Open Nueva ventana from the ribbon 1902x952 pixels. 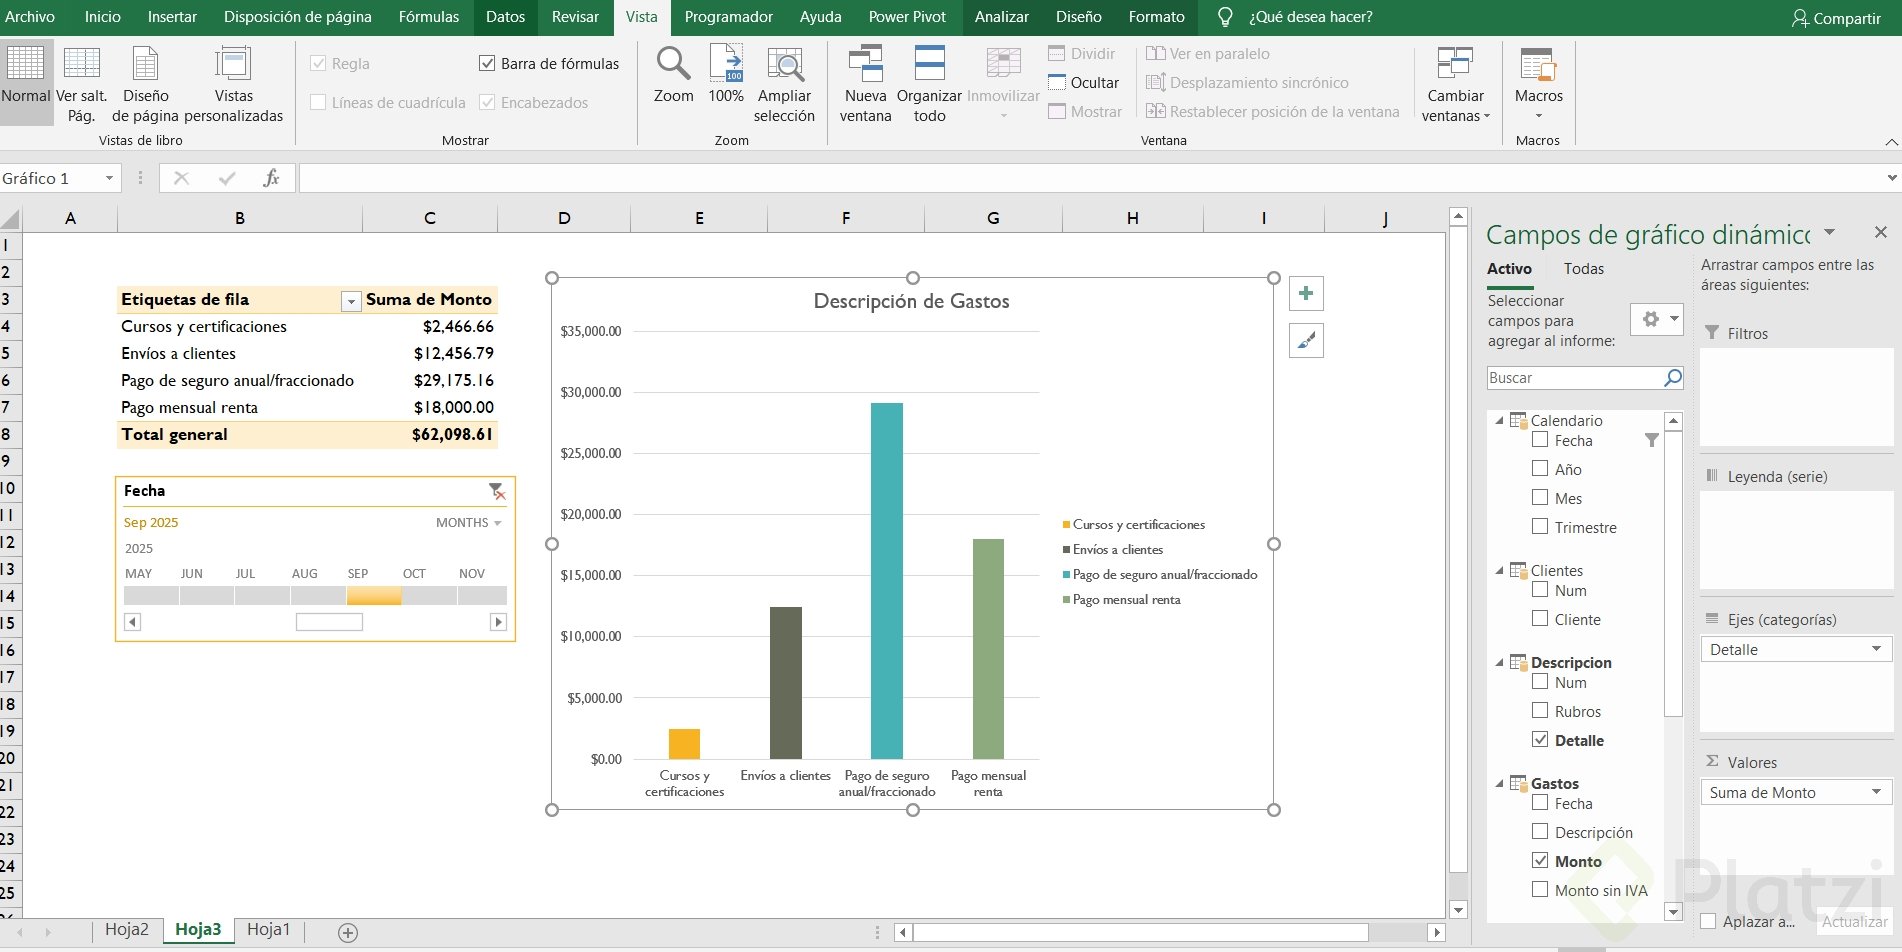(x=865, y=65)
